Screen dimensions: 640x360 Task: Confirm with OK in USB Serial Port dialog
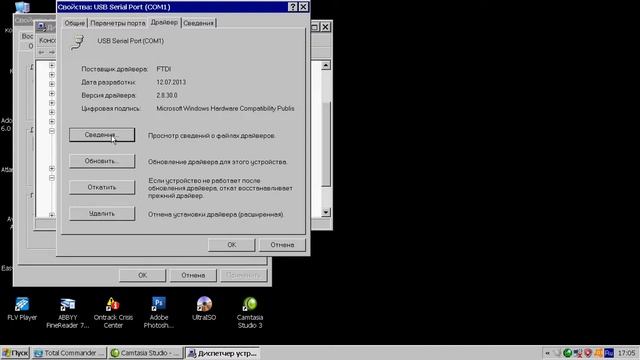(x=231, y=245)
